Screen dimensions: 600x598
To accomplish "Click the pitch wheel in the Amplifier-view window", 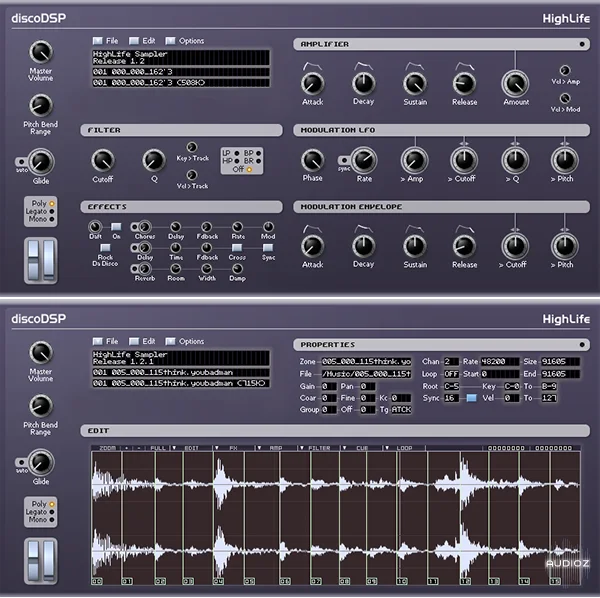I will tap(34, 261).
